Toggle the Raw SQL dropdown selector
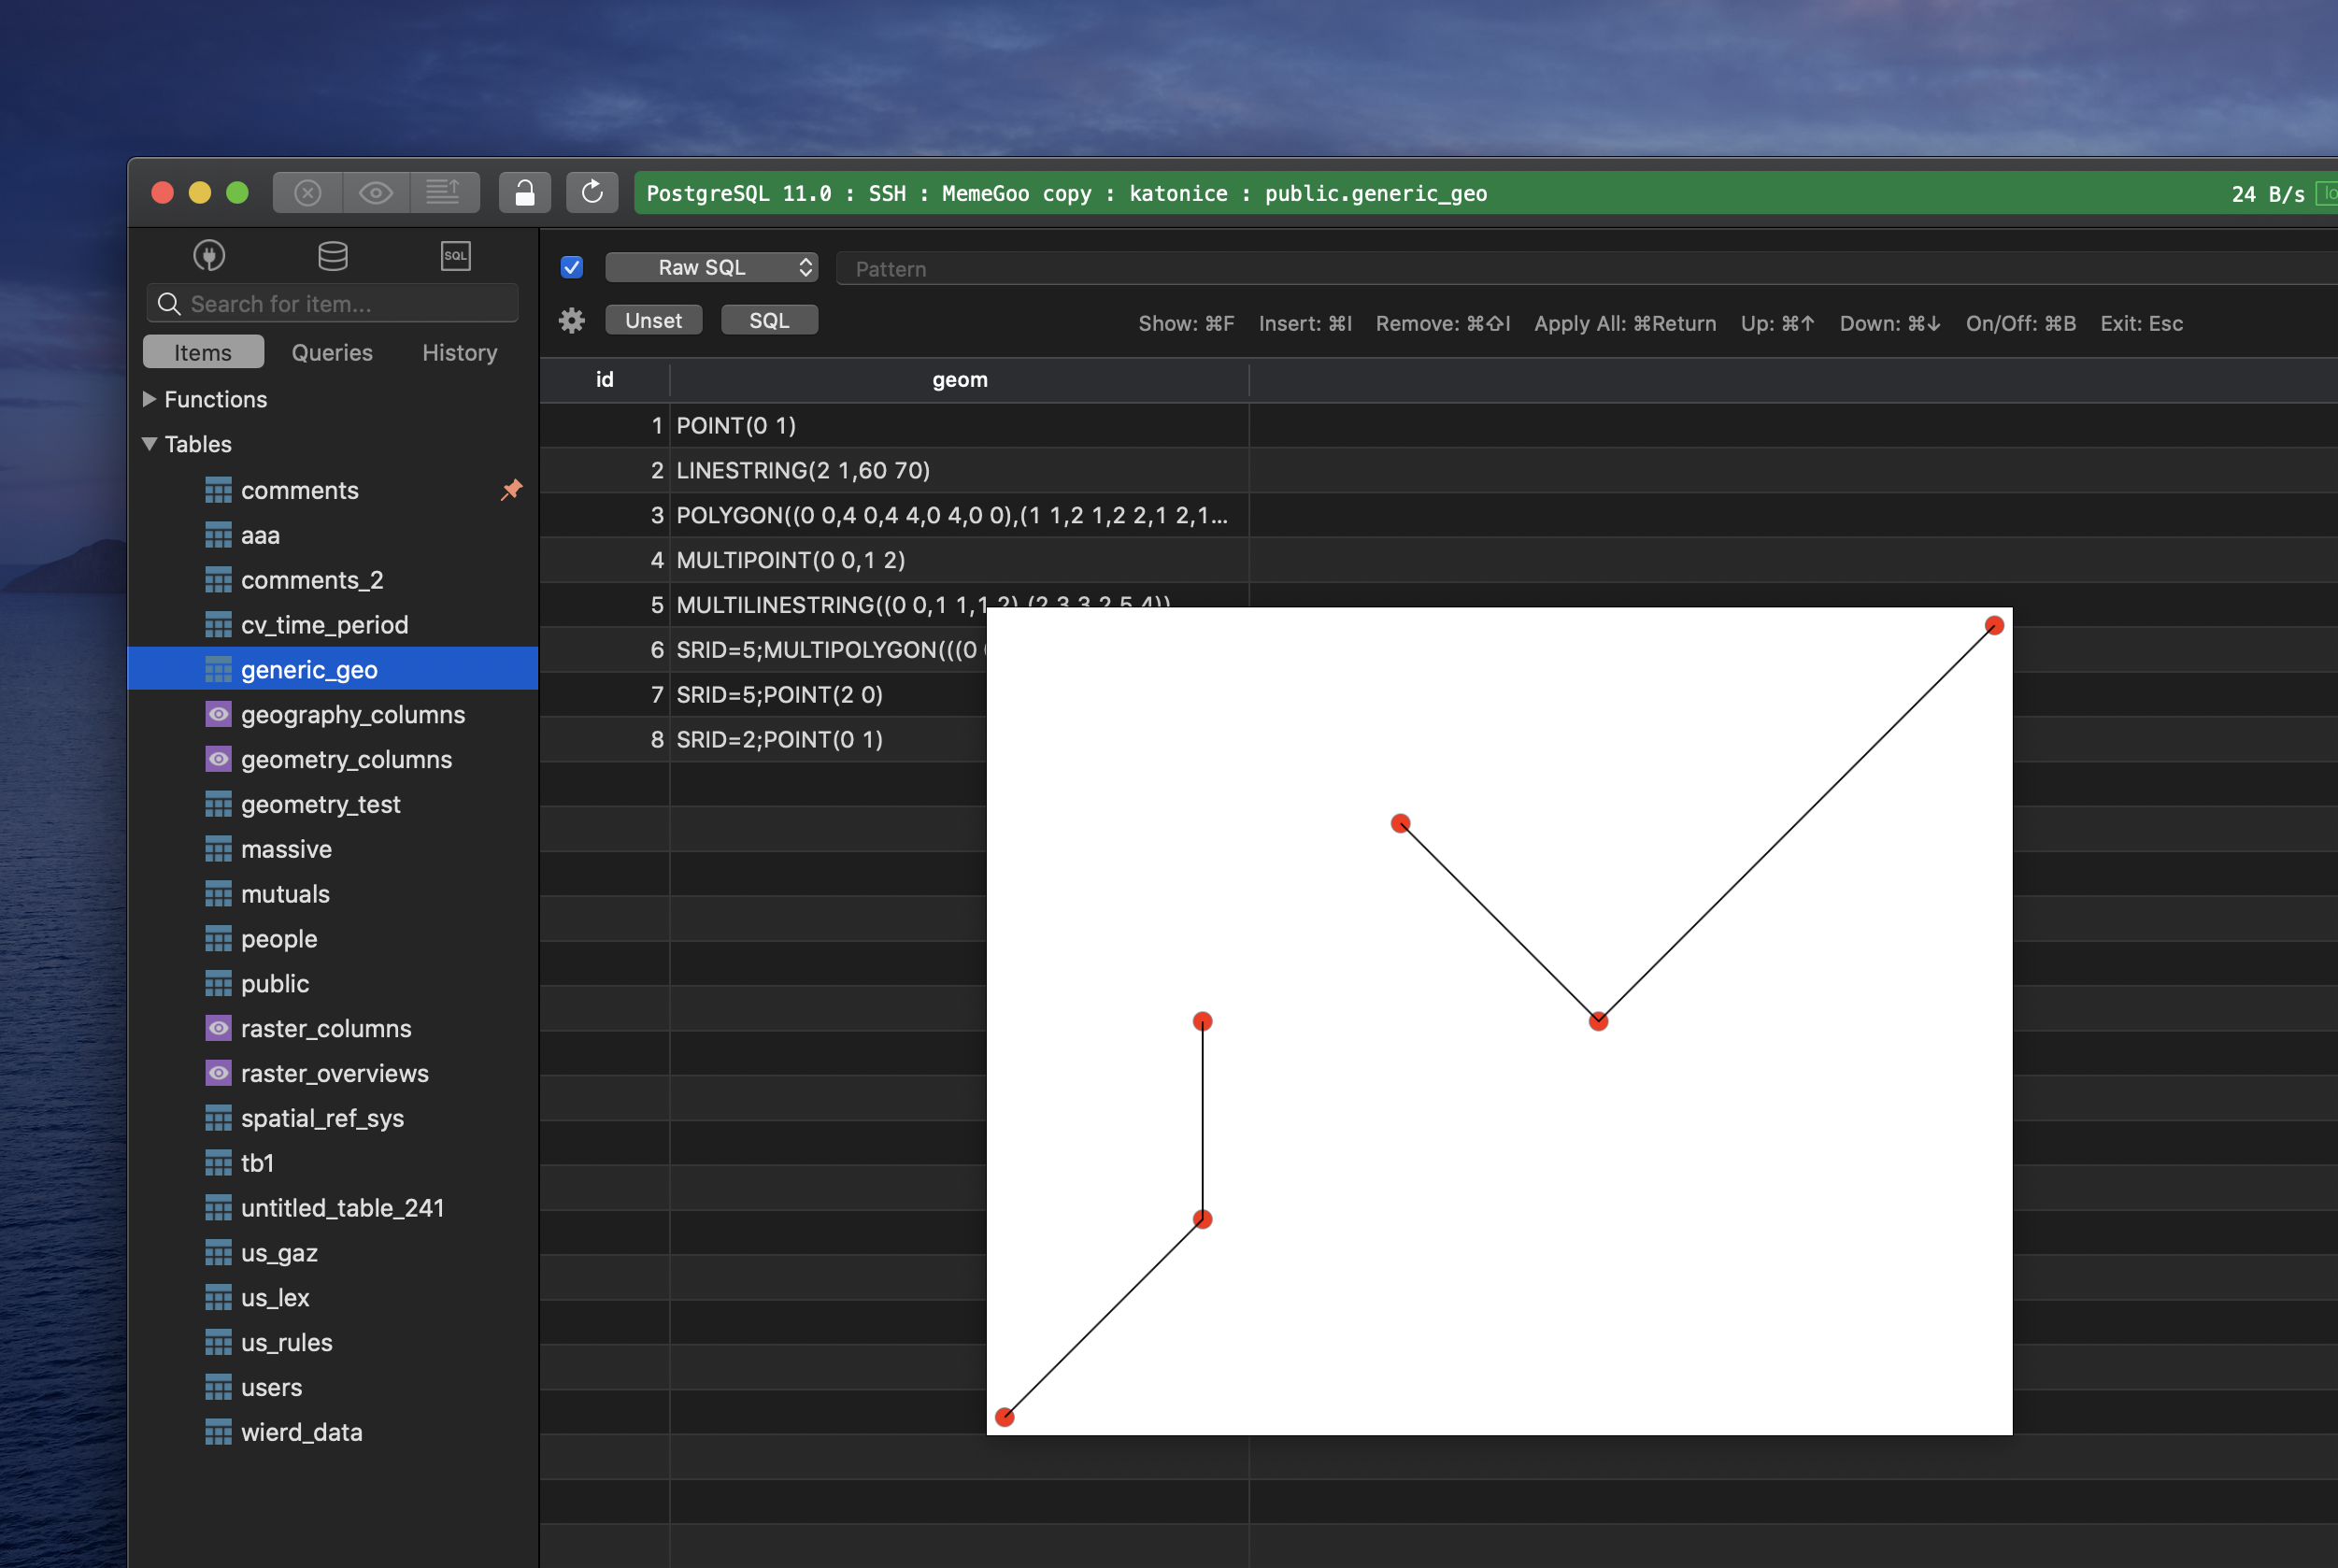Screen dimensions: 2338x1568 click(x=710, y=268)
